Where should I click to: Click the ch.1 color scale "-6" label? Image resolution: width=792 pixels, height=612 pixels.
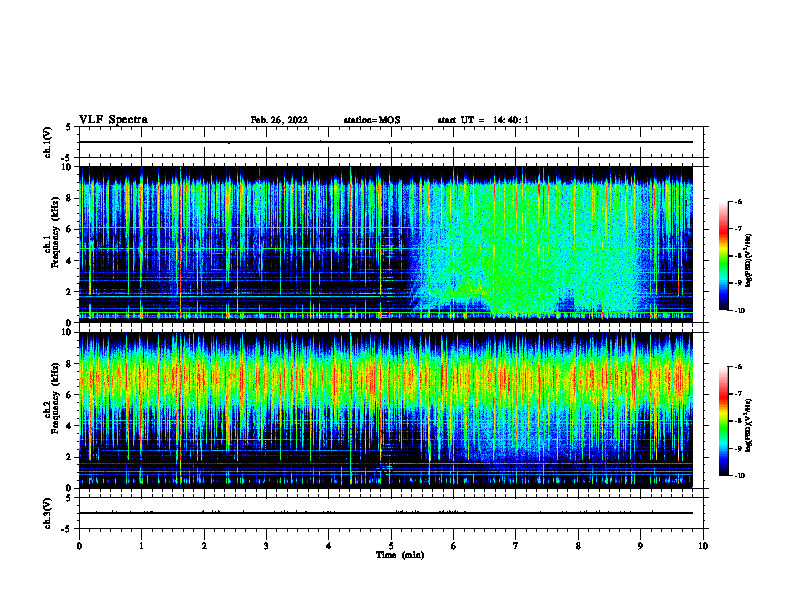[x=738, y=201]
